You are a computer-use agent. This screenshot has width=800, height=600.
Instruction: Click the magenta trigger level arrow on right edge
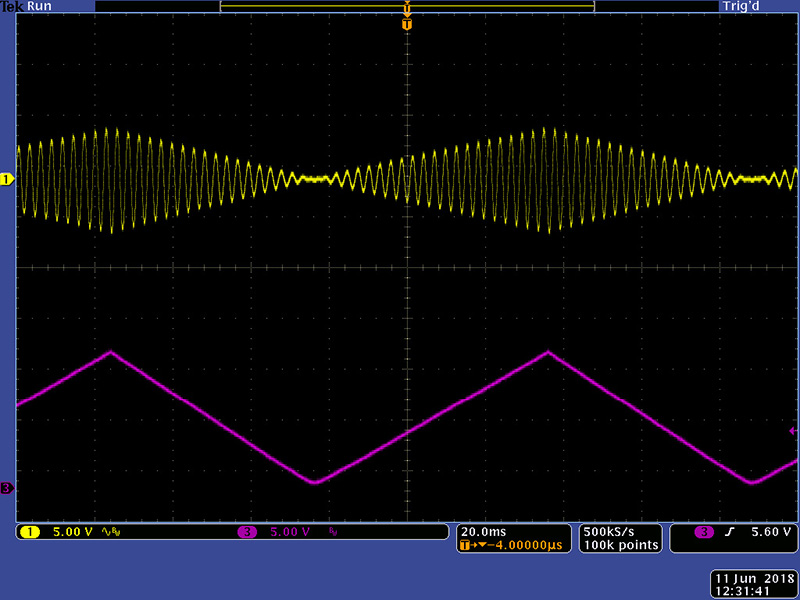point(793,431)
